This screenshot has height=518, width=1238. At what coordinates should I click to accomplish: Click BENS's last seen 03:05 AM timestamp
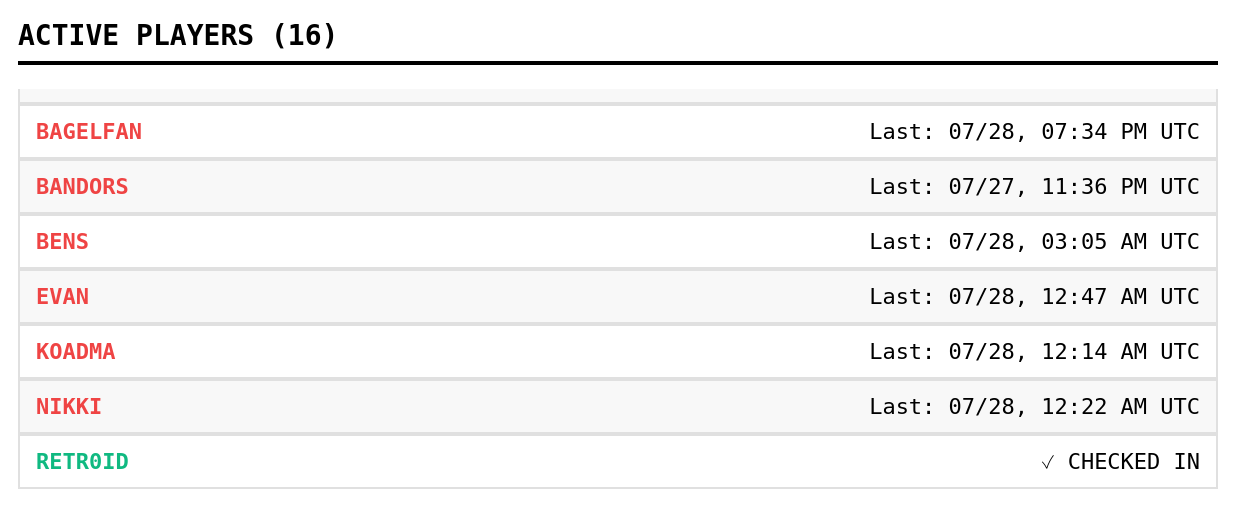point(1034,242)
